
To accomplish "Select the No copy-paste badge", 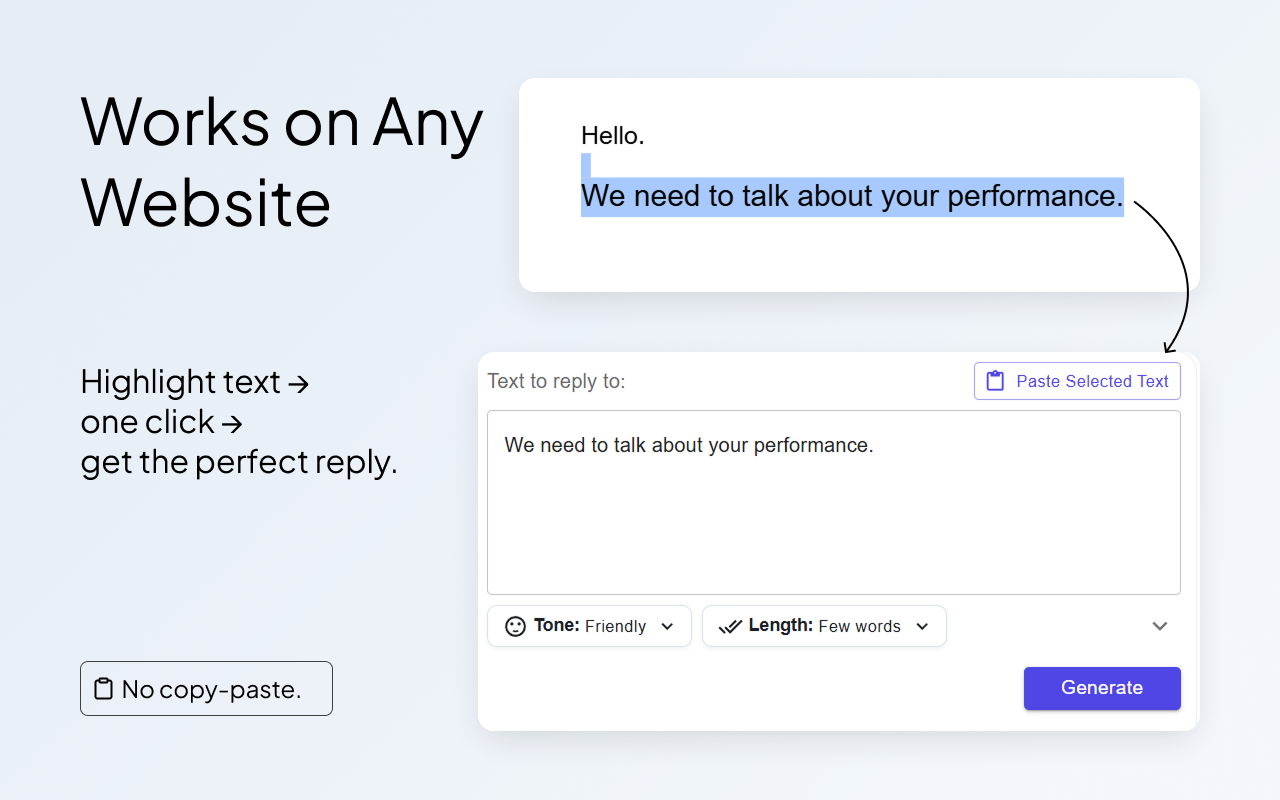I will 206,688.
